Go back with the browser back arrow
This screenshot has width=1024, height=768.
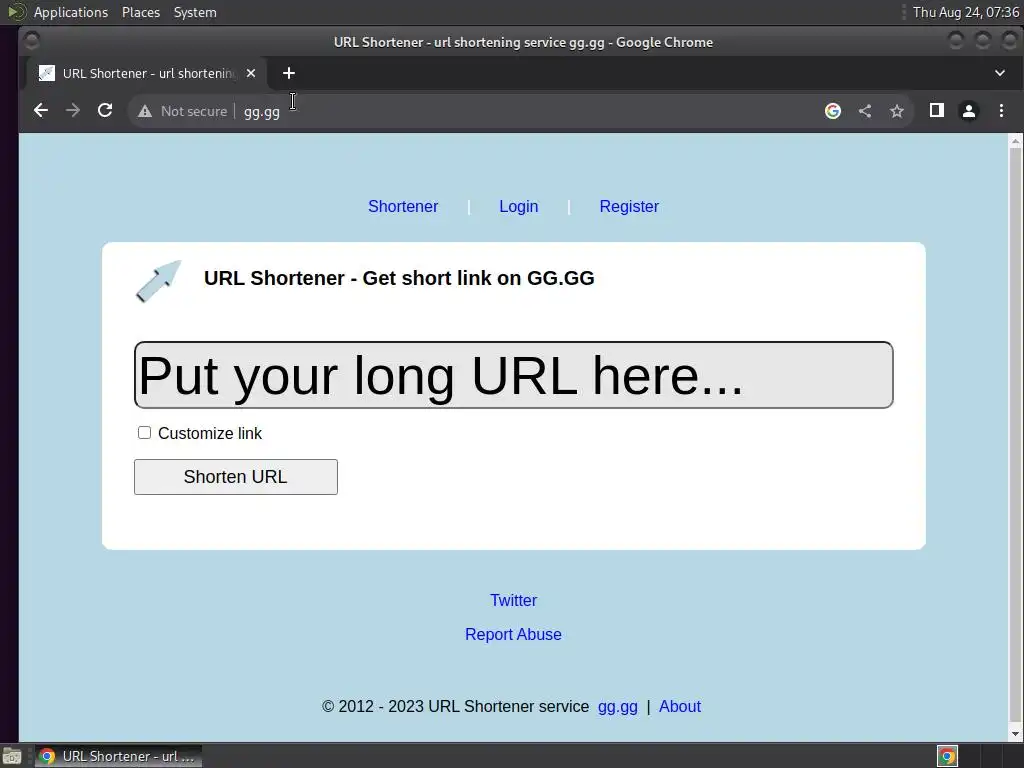click(x=40, y=110)
